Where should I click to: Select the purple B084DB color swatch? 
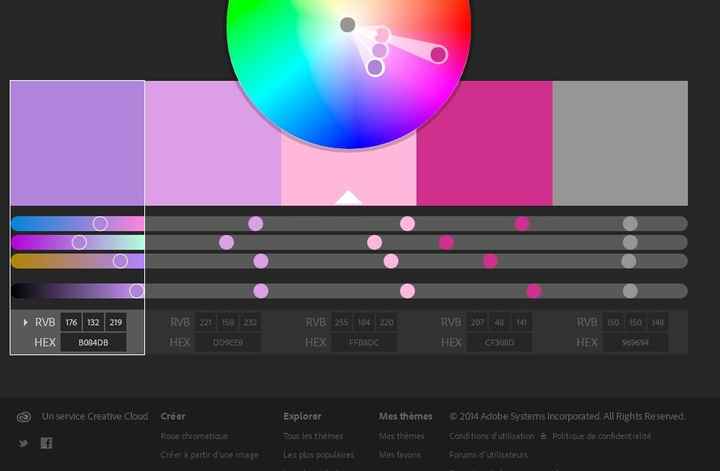click(77, 143)
